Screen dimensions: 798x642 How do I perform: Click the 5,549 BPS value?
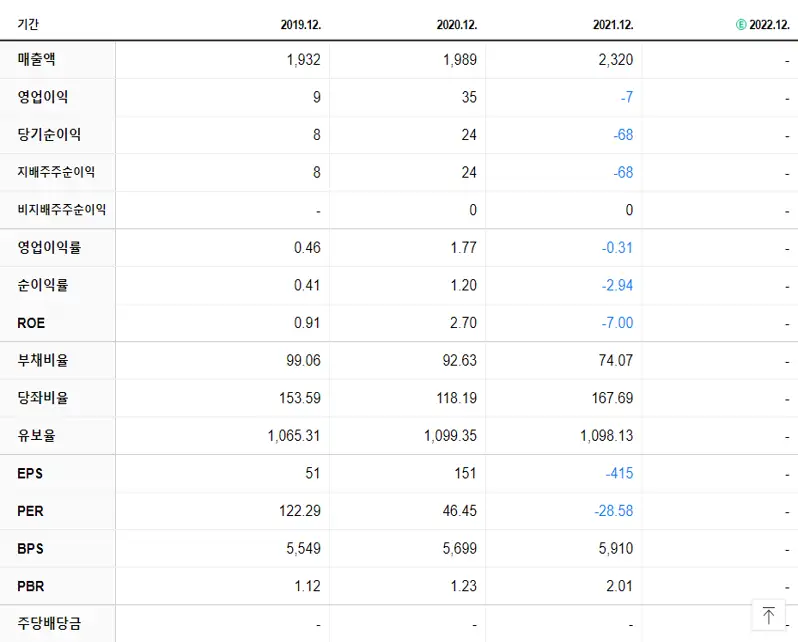tap(304, 549)
